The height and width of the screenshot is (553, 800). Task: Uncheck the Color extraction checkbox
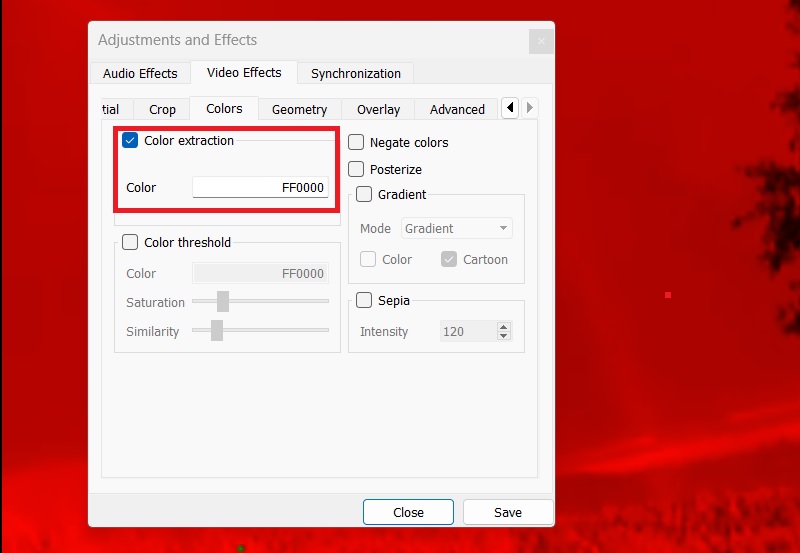[130, 140]
